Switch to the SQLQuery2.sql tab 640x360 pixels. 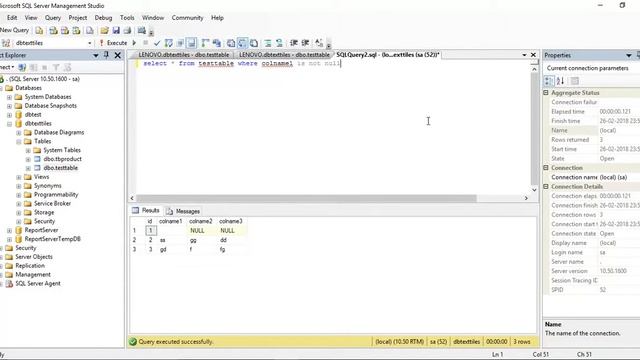387,55
